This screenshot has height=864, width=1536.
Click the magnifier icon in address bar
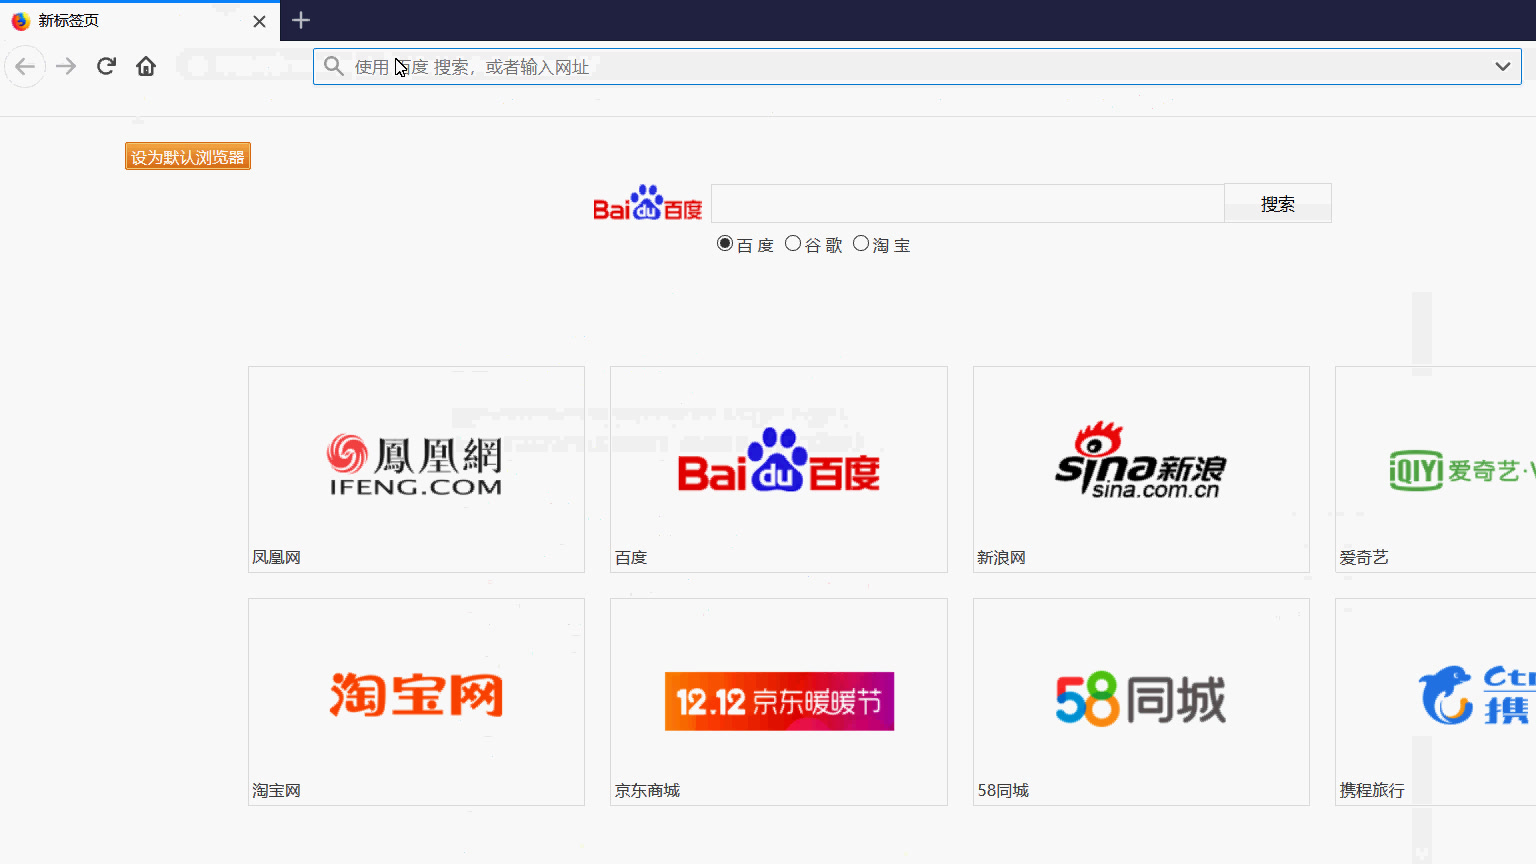pyautogui.click(x=334, y=67)
